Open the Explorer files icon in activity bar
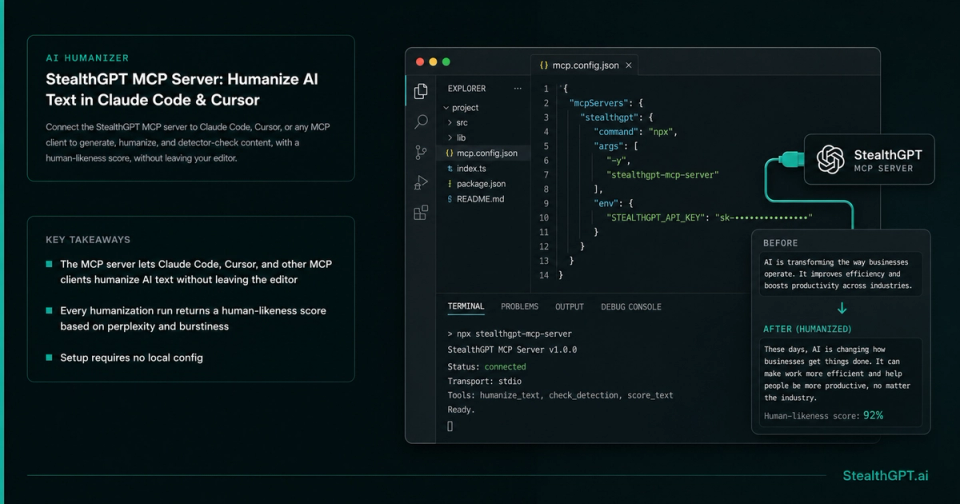The width and height of the screenshot is (960, 504). click(x=421, y=91)
